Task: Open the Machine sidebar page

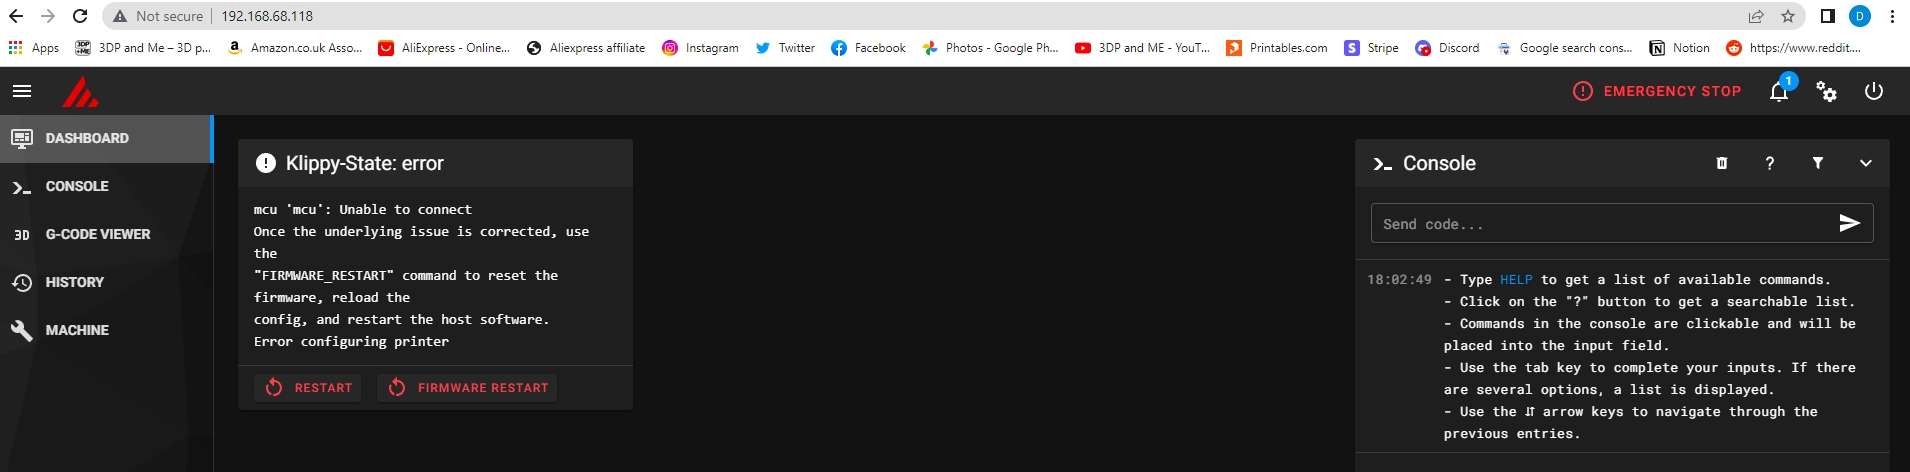Action: [106, 330]
